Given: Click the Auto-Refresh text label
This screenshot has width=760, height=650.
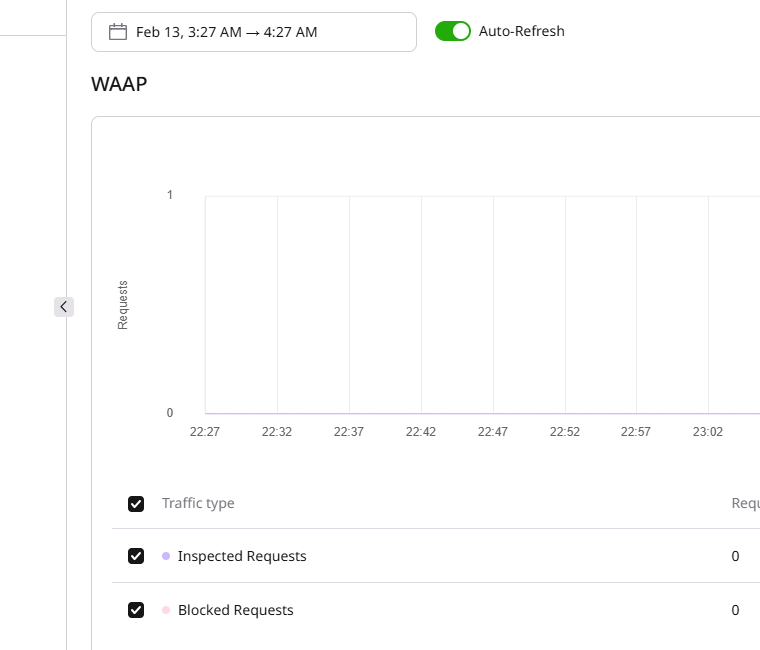Looking at the screenshot, I should point(521,31).
